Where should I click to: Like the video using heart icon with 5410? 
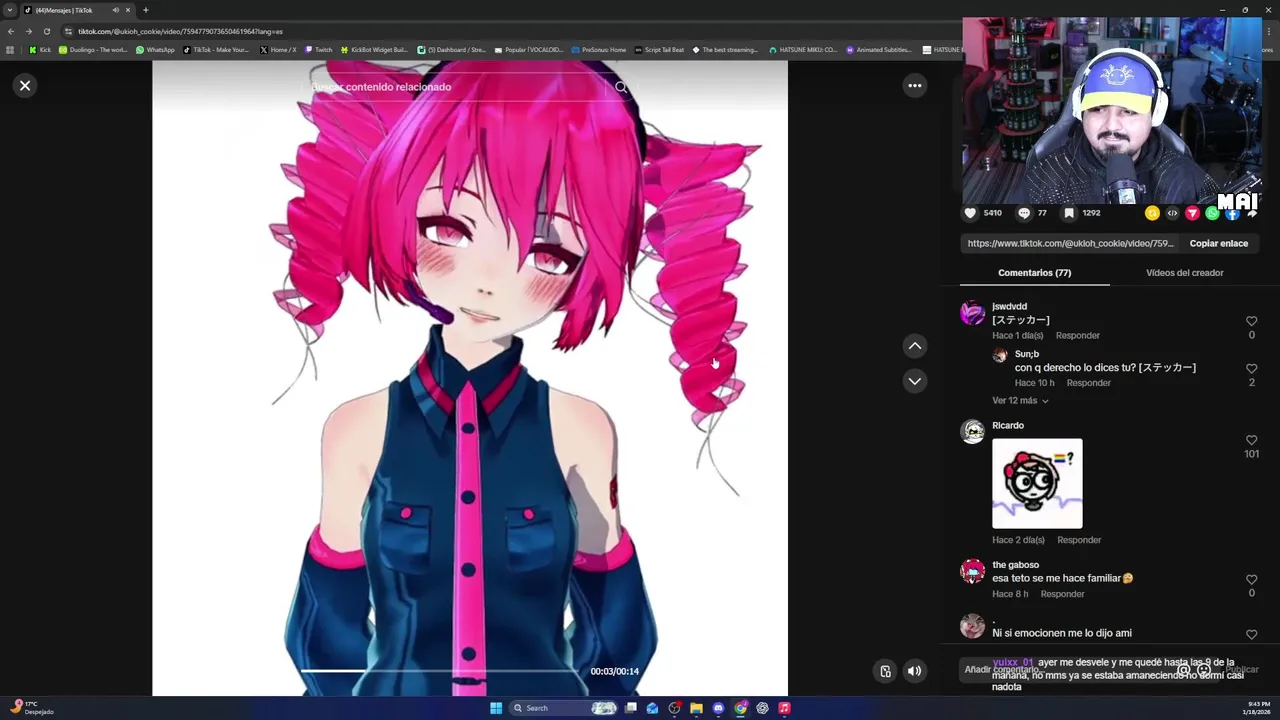pos(970,213)
